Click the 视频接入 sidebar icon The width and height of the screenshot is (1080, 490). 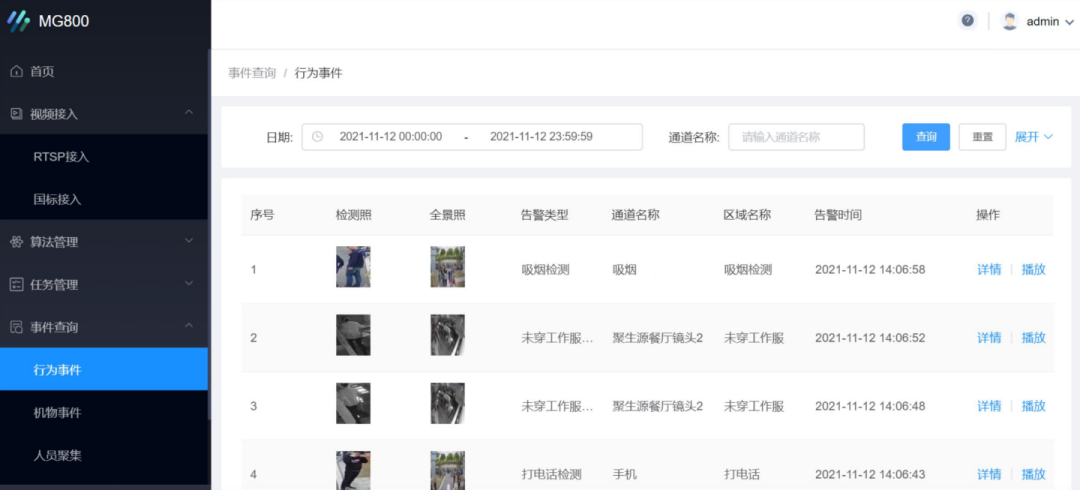tap(16, 114)
